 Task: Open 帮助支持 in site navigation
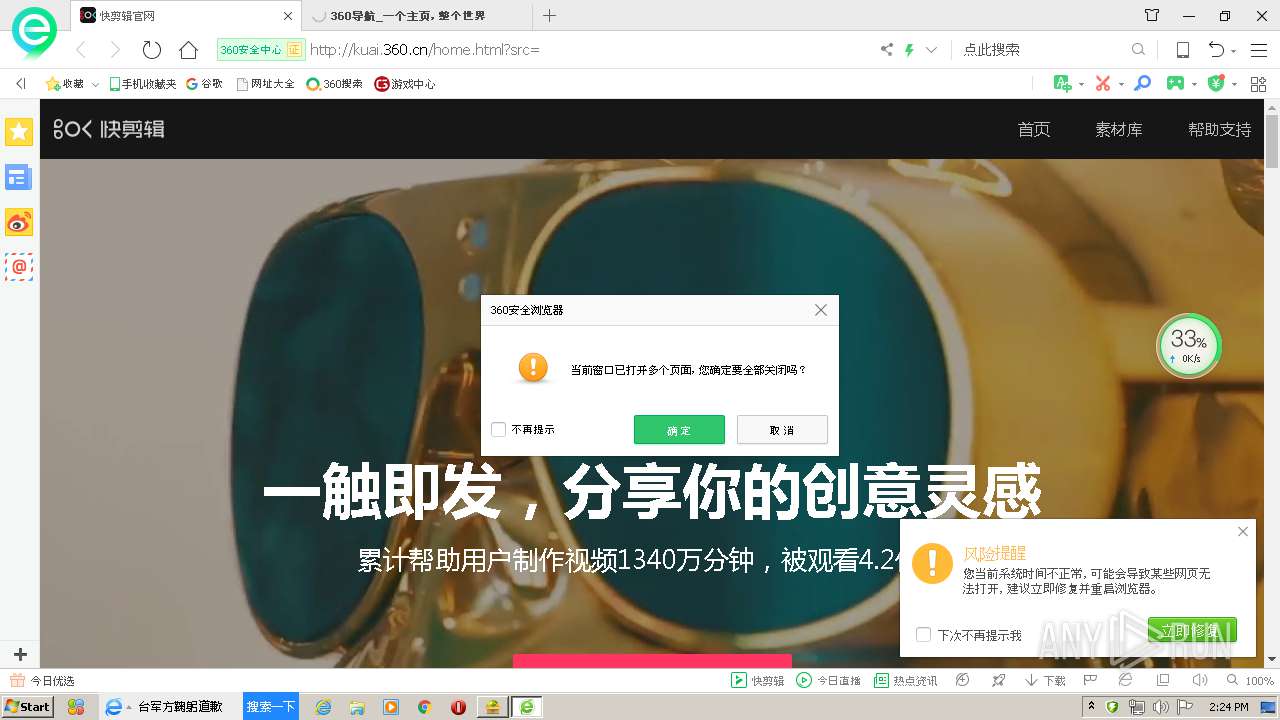1219,129
